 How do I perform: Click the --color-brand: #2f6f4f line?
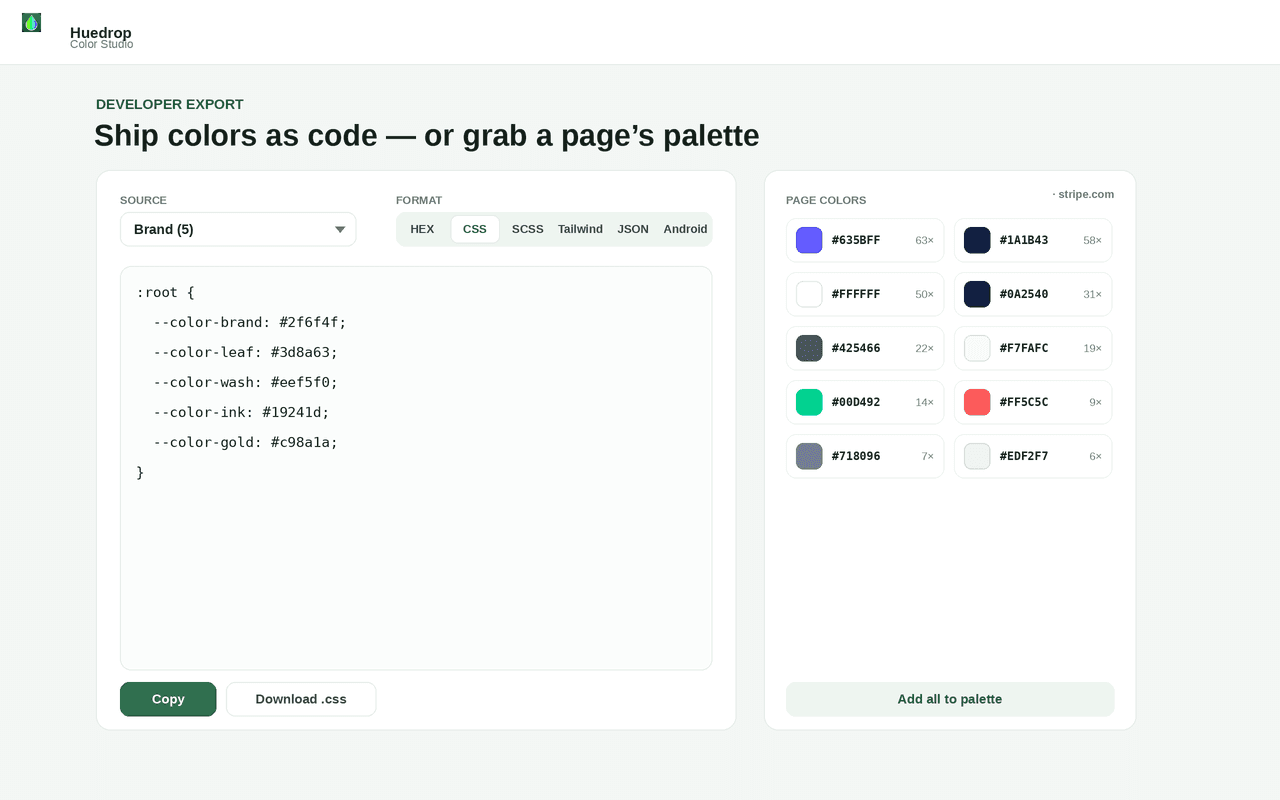[250, 322]
